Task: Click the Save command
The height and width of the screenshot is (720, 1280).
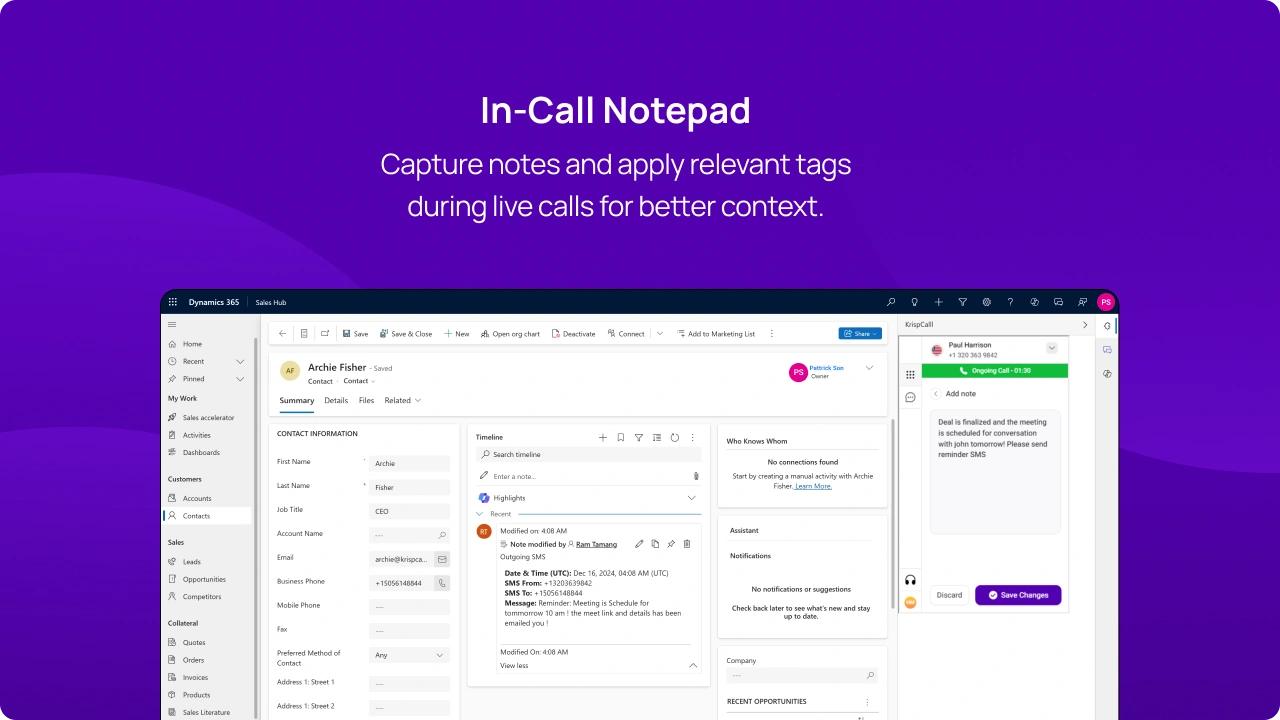Action: point(355,334)
